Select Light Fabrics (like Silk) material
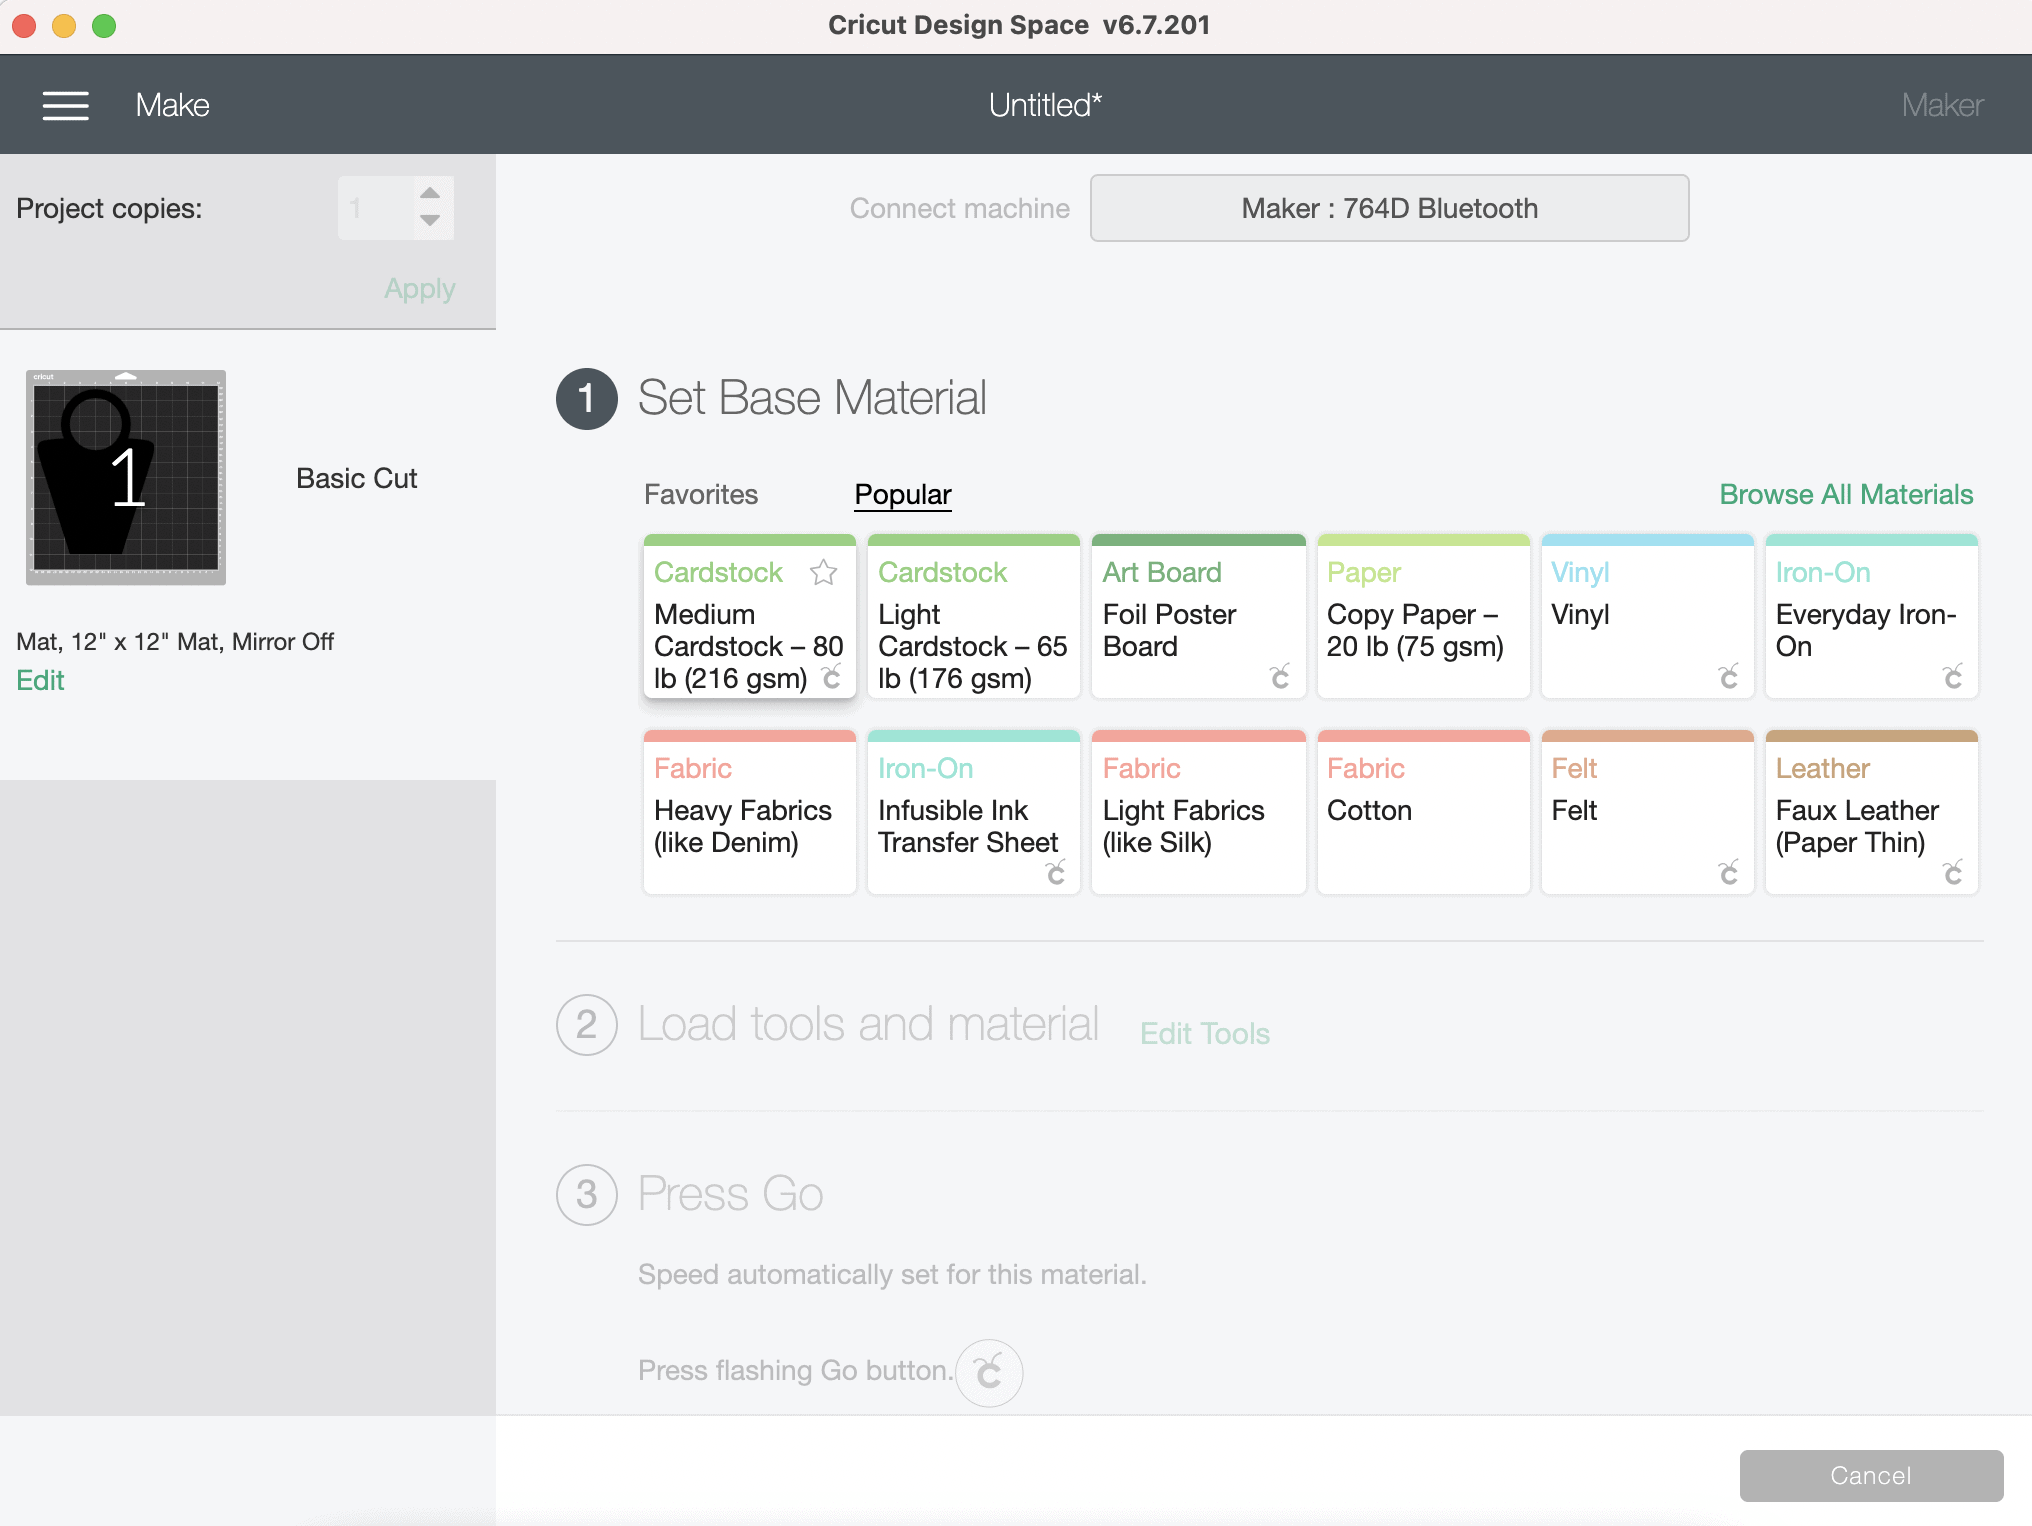This screenshot has height=1526, width=2032. 1198,812
